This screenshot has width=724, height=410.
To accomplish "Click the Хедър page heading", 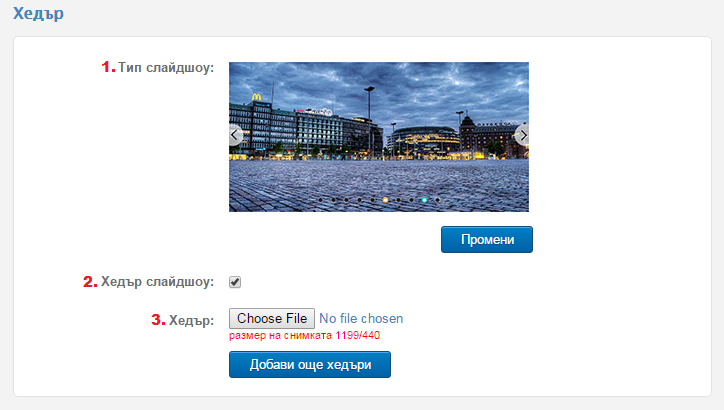I will point(38,13).
